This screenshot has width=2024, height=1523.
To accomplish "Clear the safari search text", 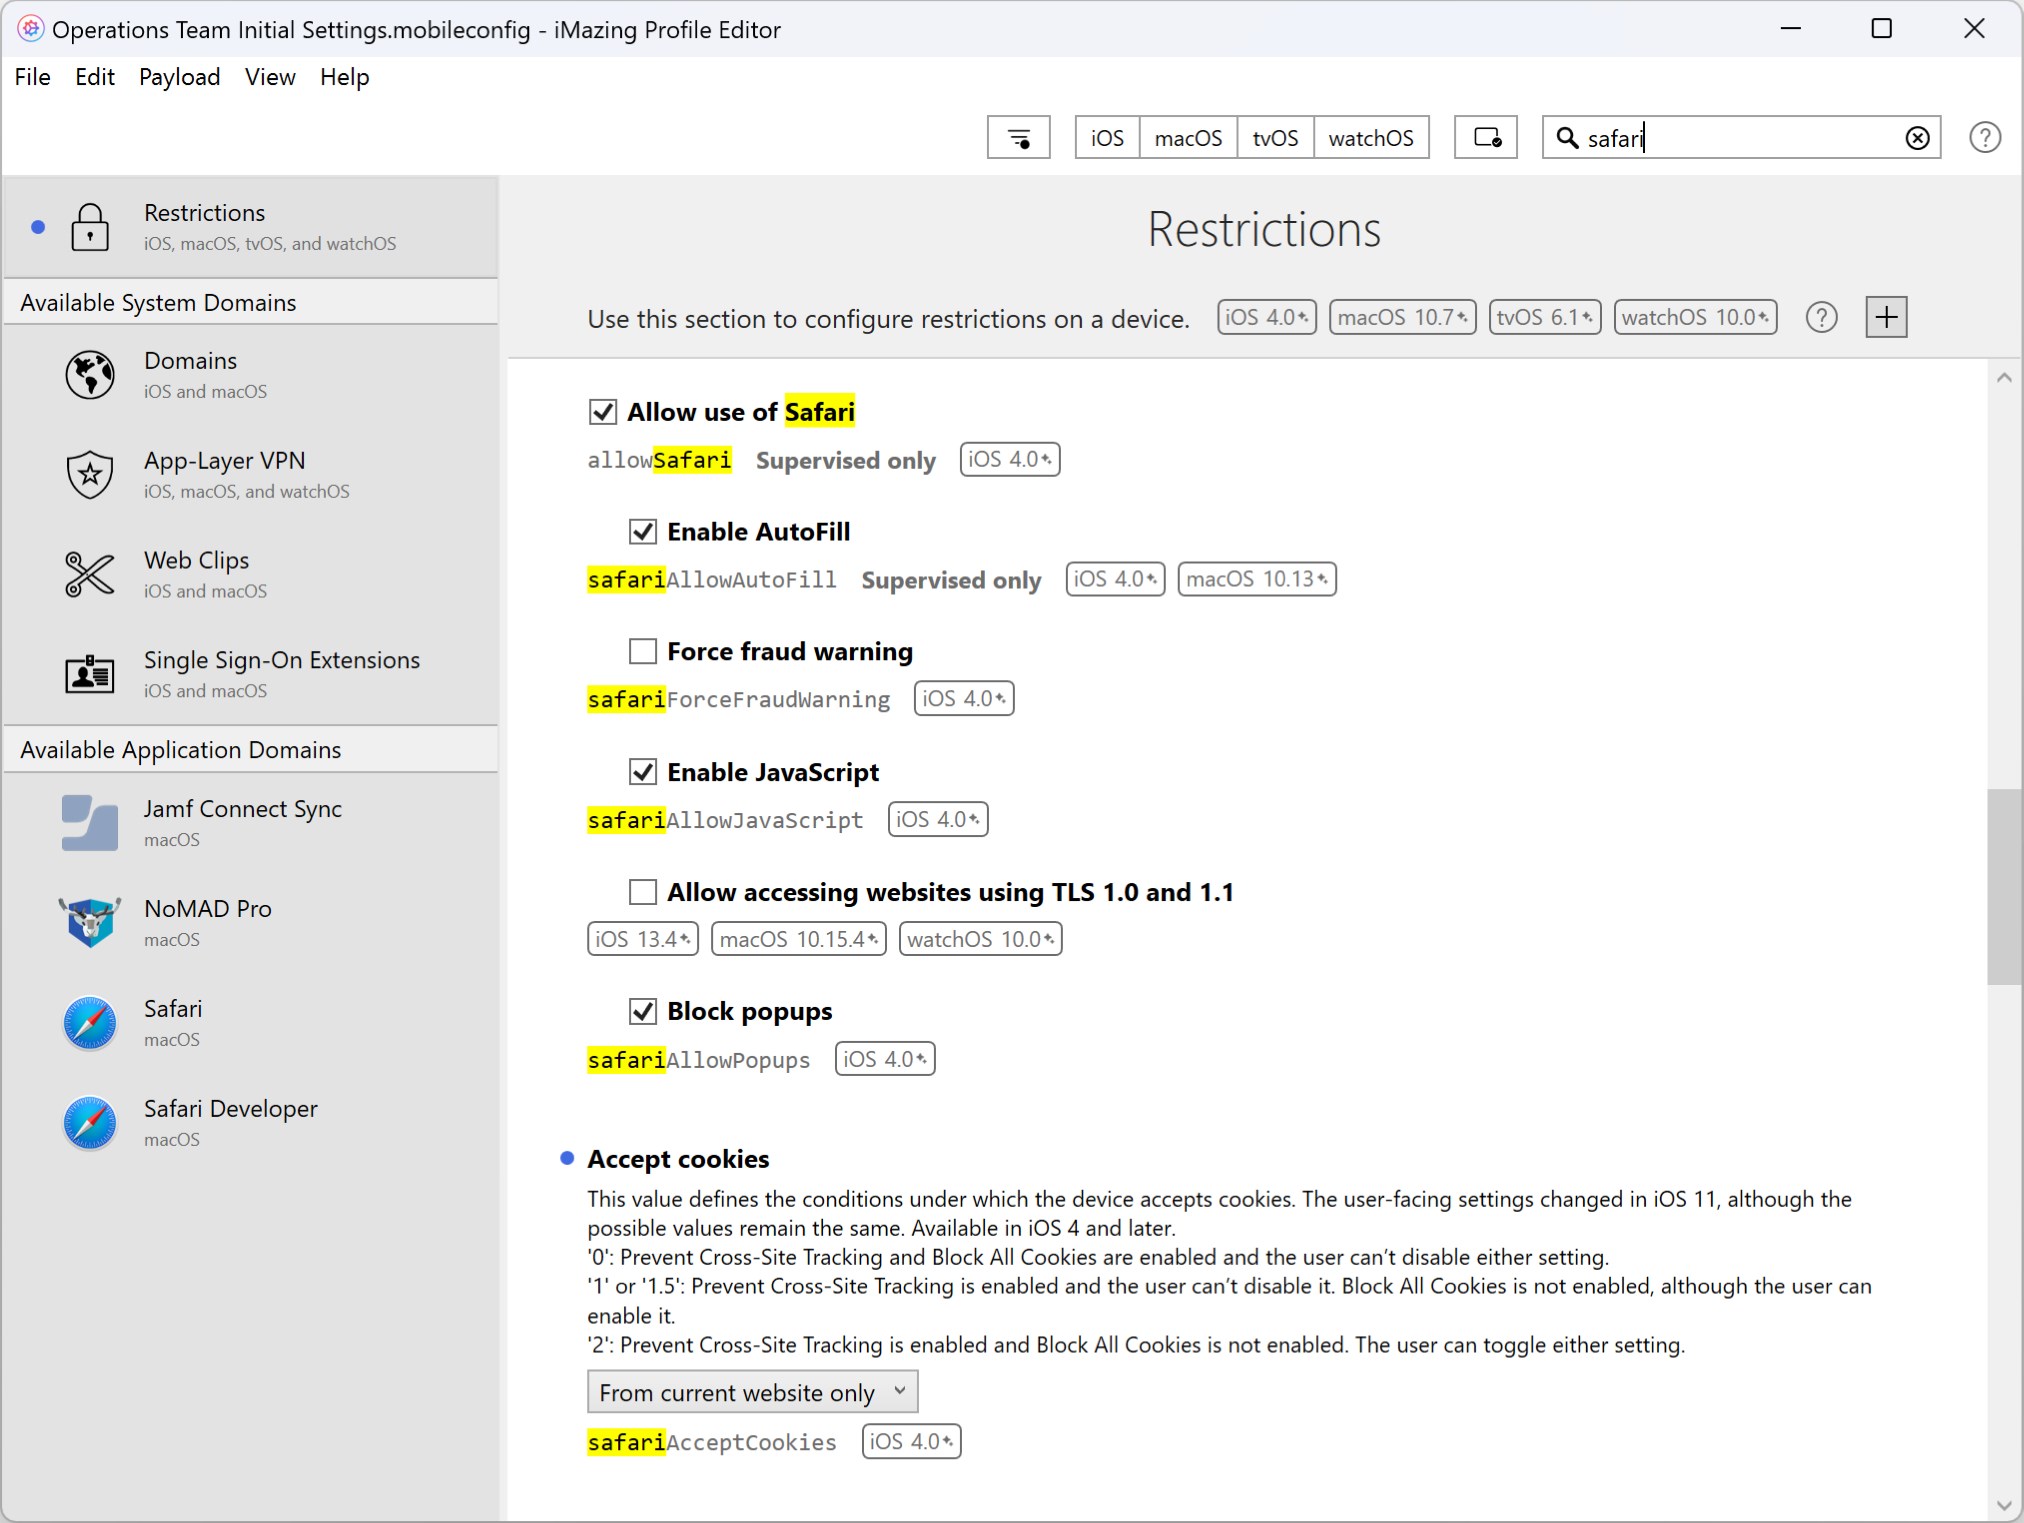I will [x=1916, y=138].
